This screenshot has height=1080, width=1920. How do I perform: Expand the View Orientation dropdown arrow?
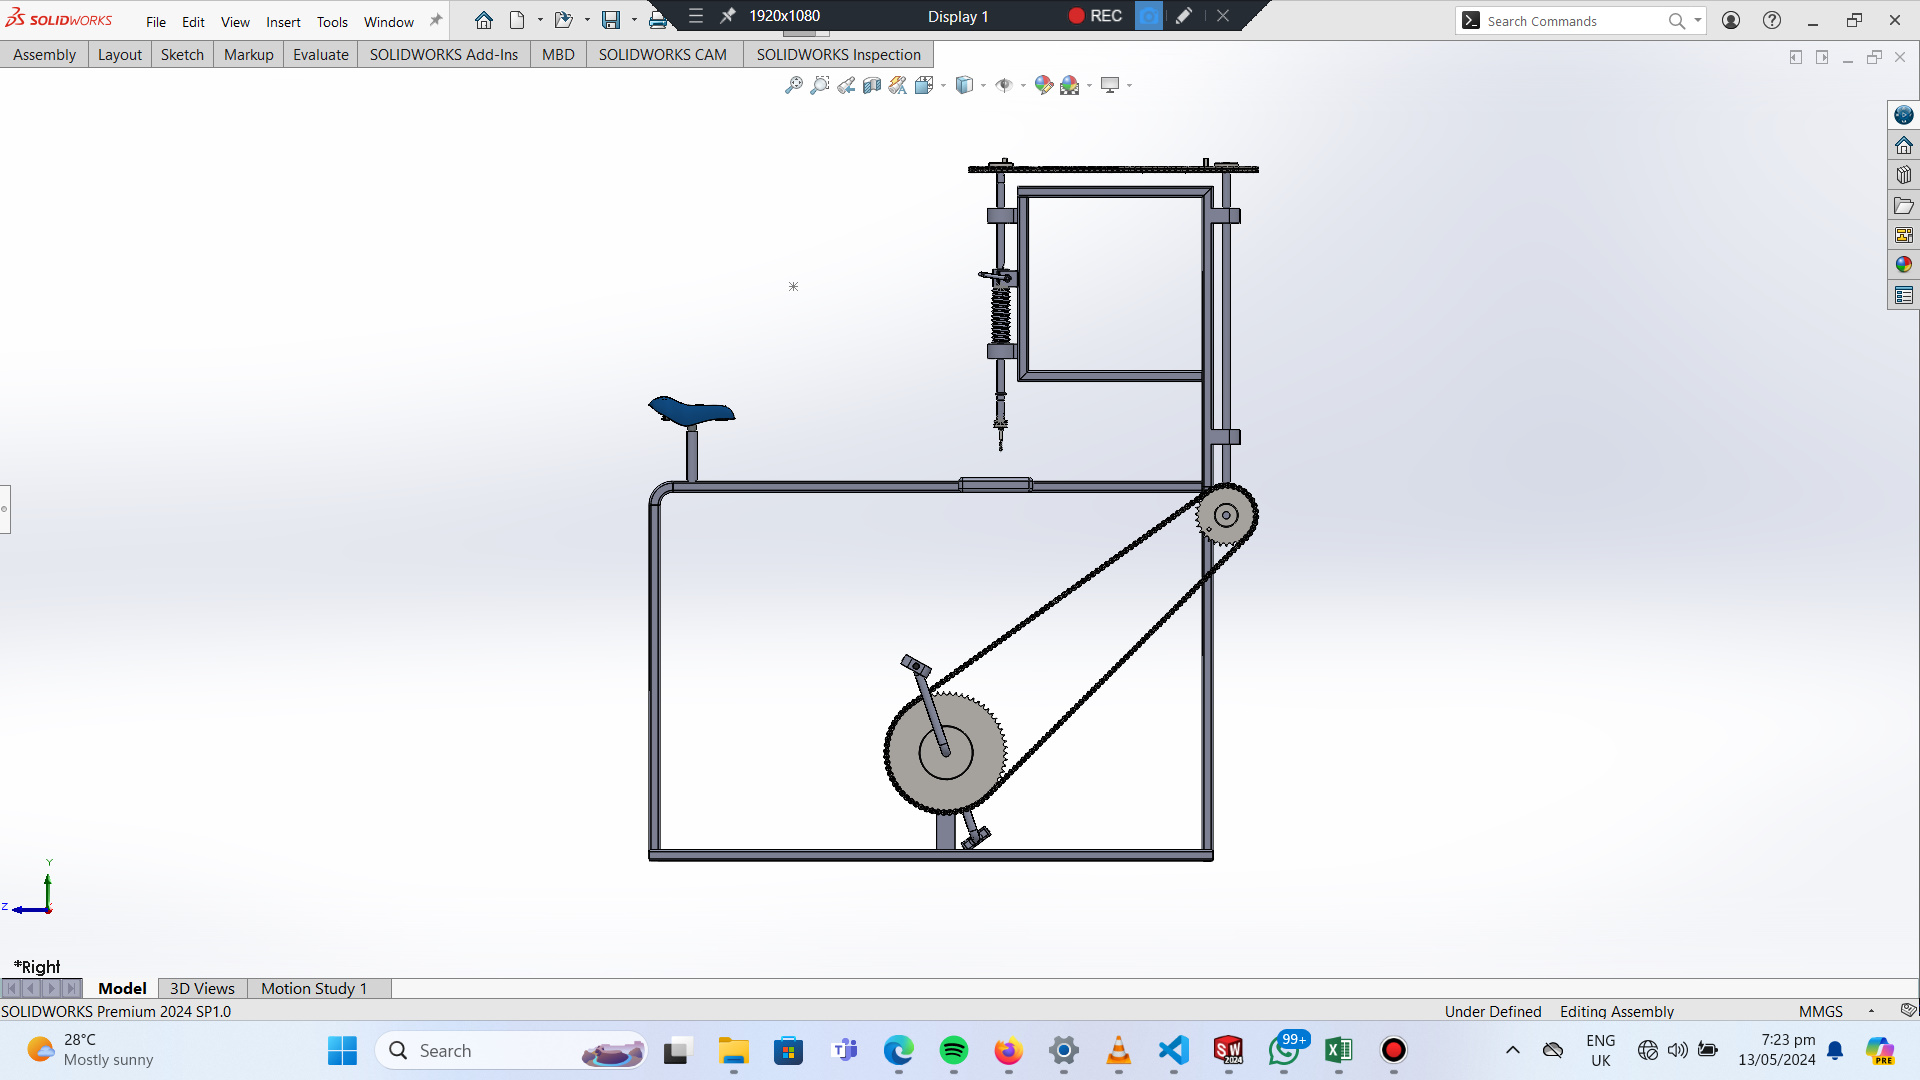(x=943, y=86)
